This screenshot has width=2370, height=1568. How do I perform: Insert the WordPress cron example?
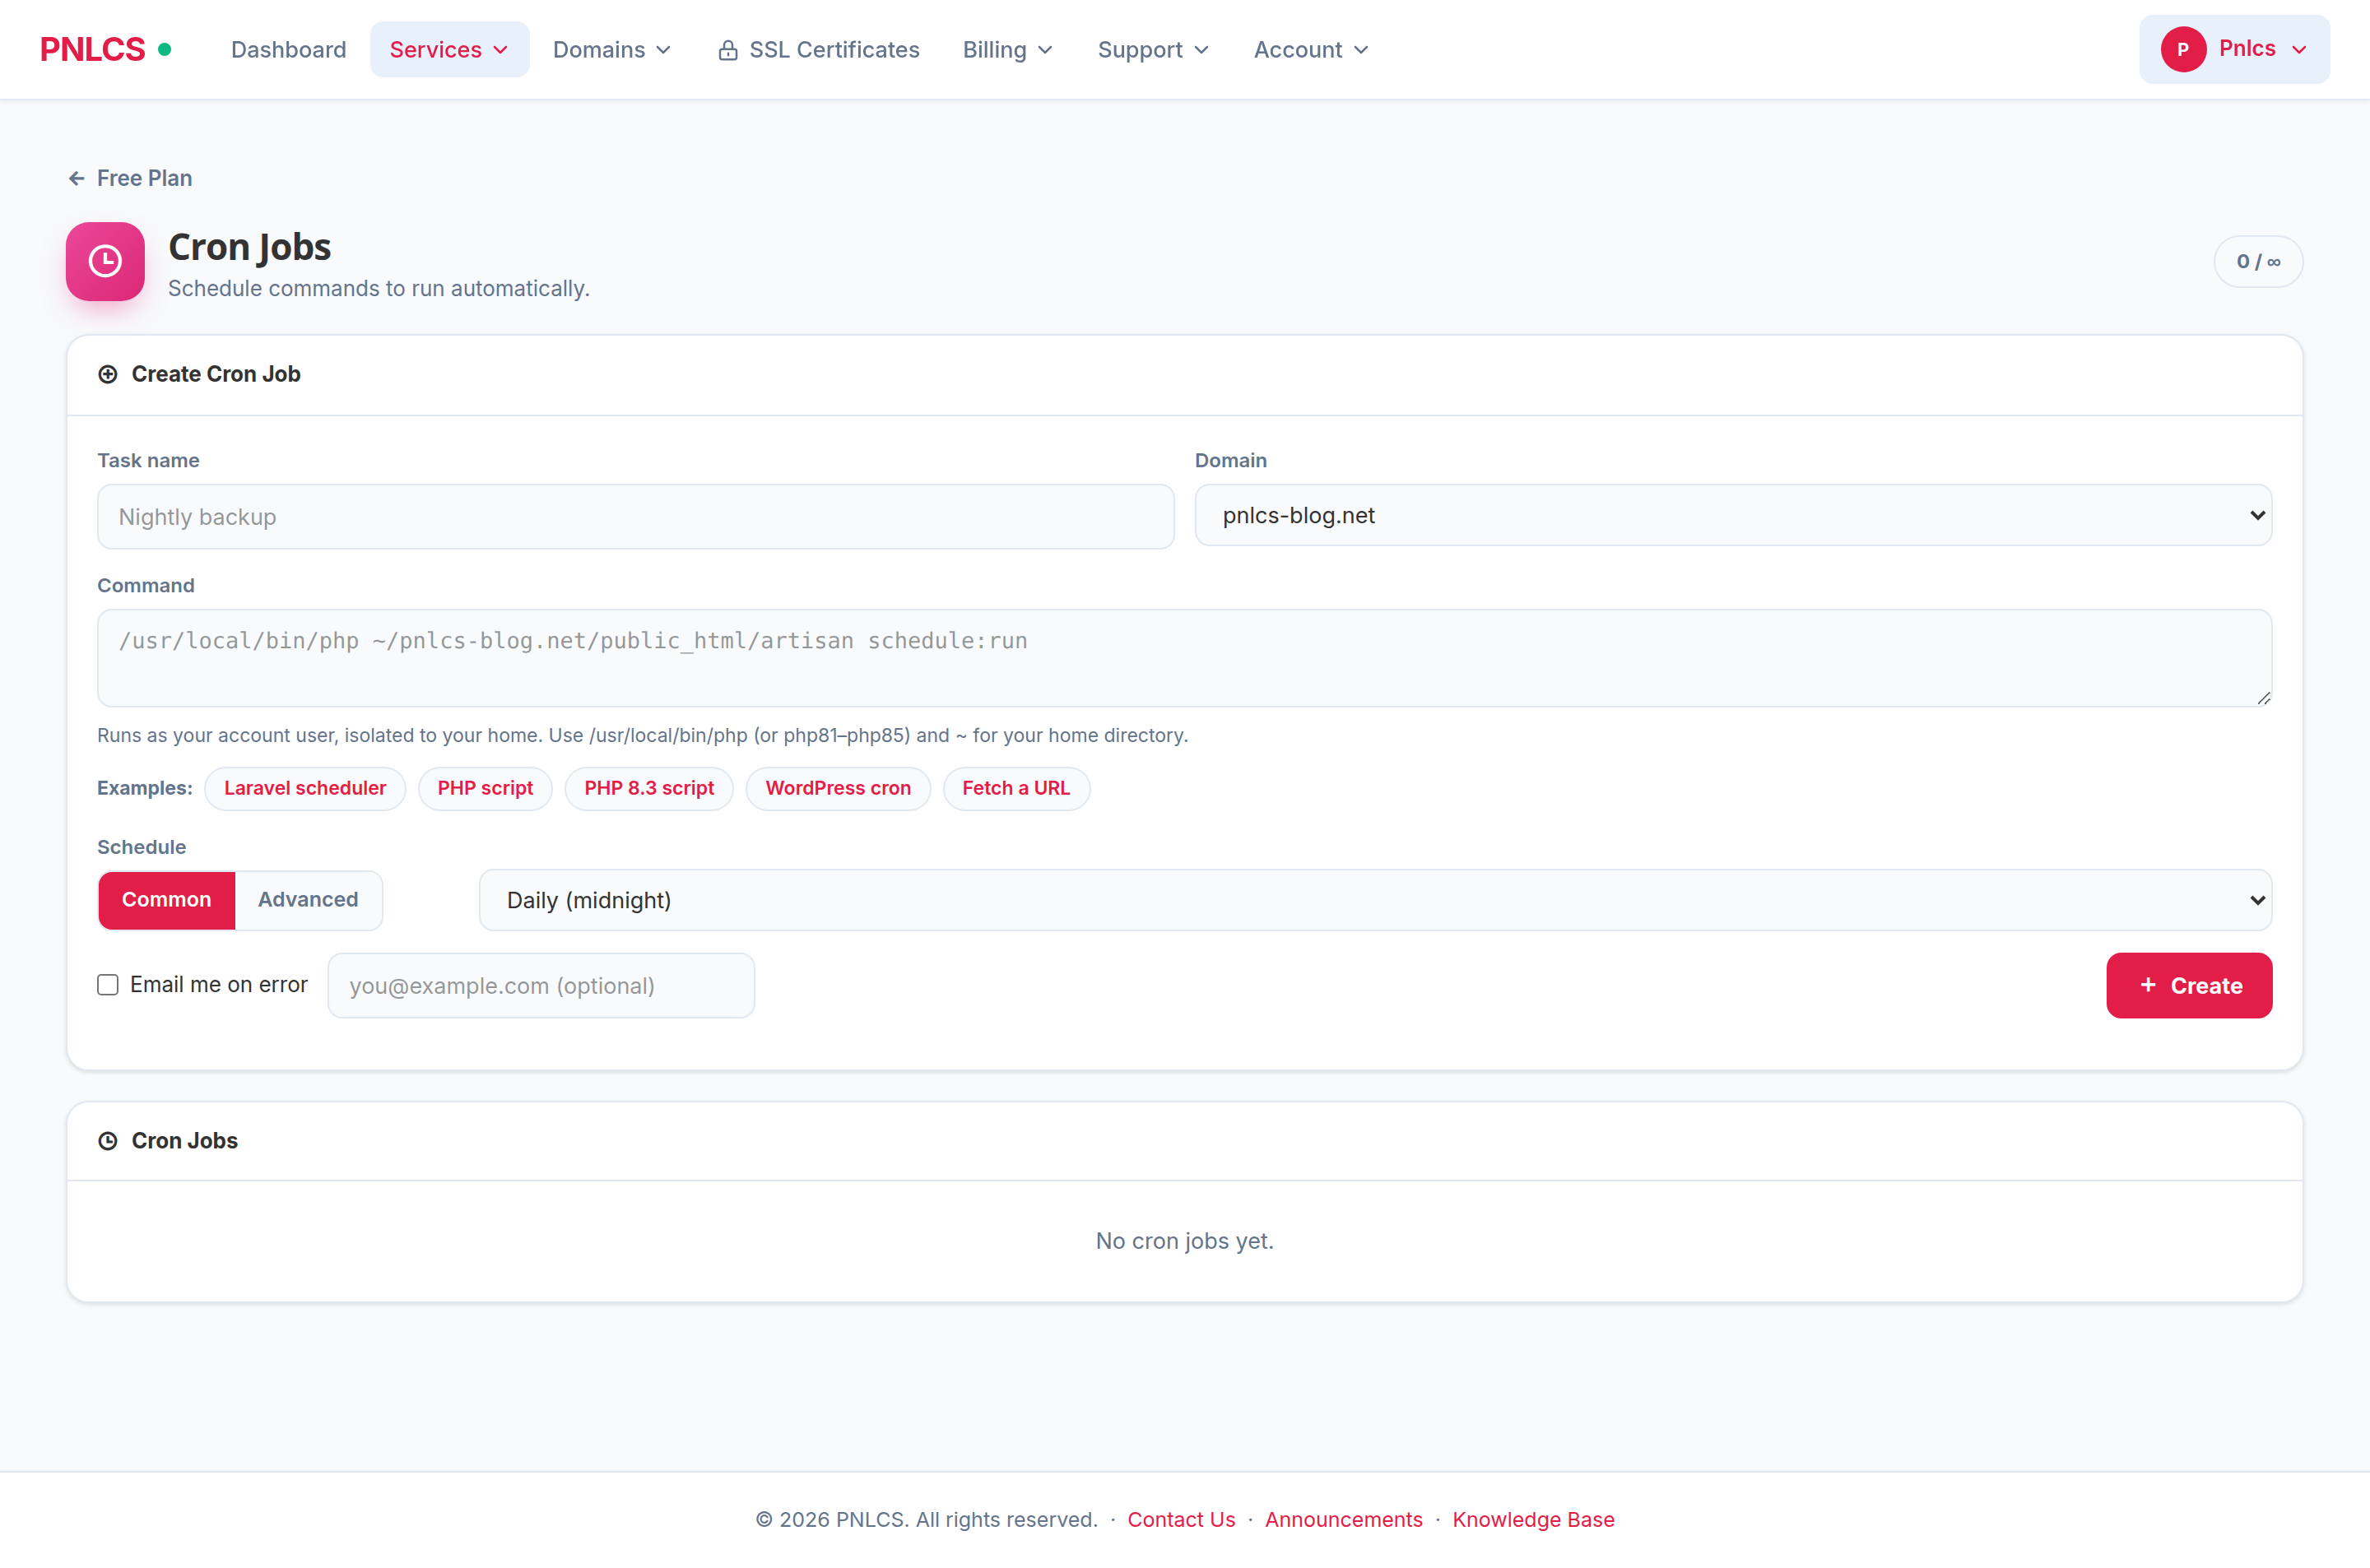[838, 788]
